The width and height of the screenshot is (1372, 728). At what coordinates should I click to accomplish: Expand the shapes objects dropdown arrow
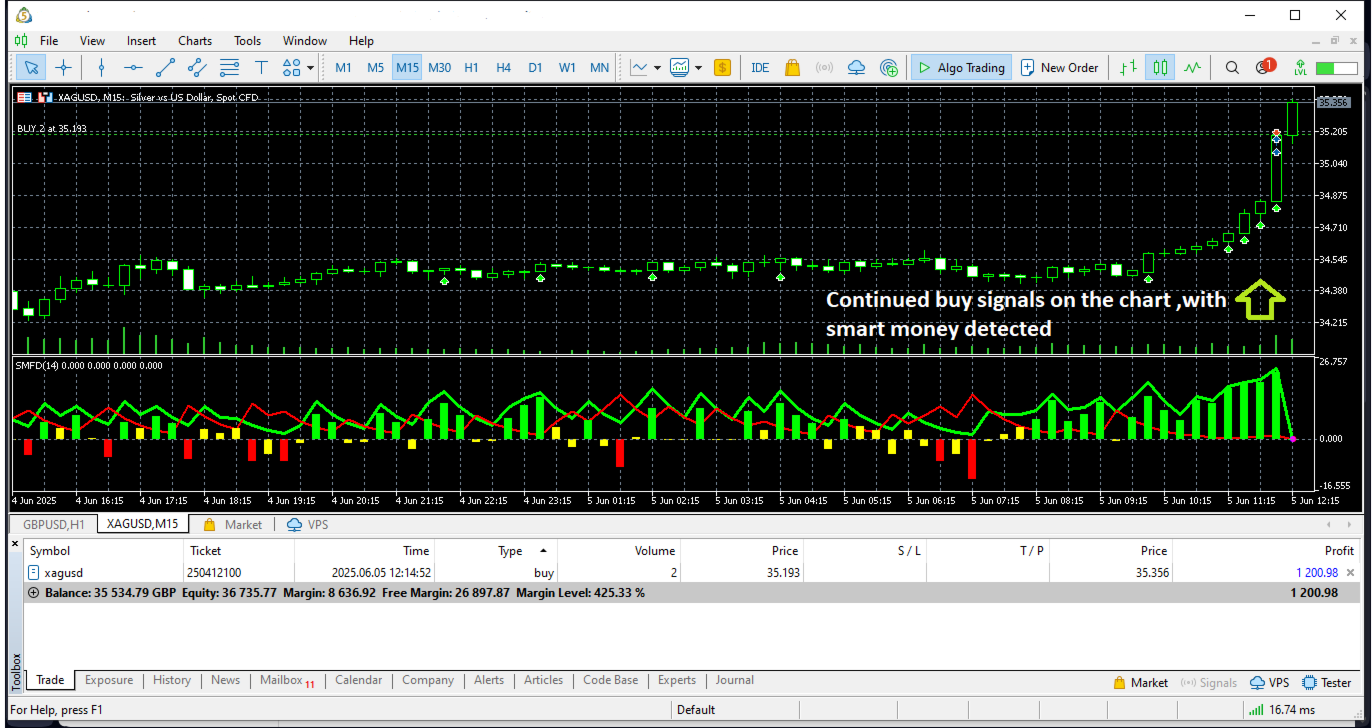[311, 68]
